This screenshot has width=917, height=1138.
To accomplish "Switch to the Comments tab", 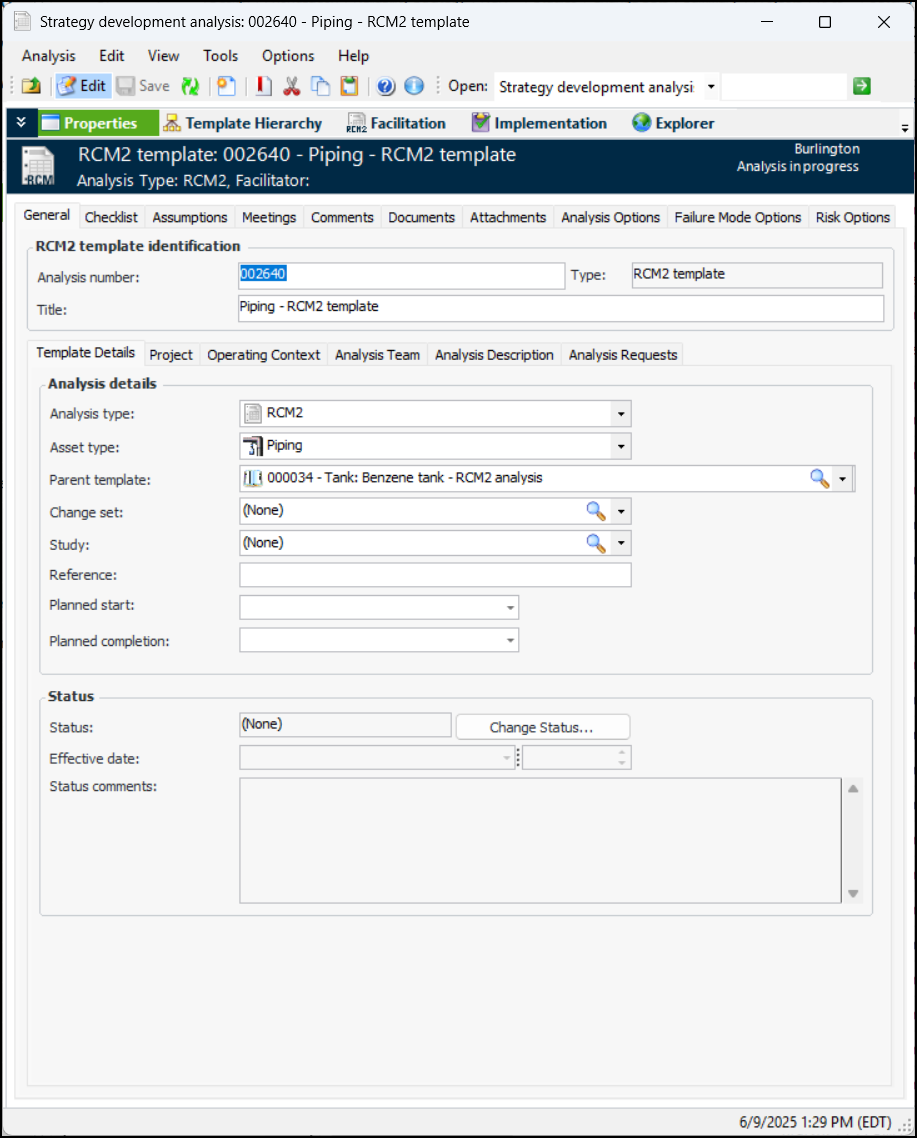I will pyautogui.click(x=342, y=218).
